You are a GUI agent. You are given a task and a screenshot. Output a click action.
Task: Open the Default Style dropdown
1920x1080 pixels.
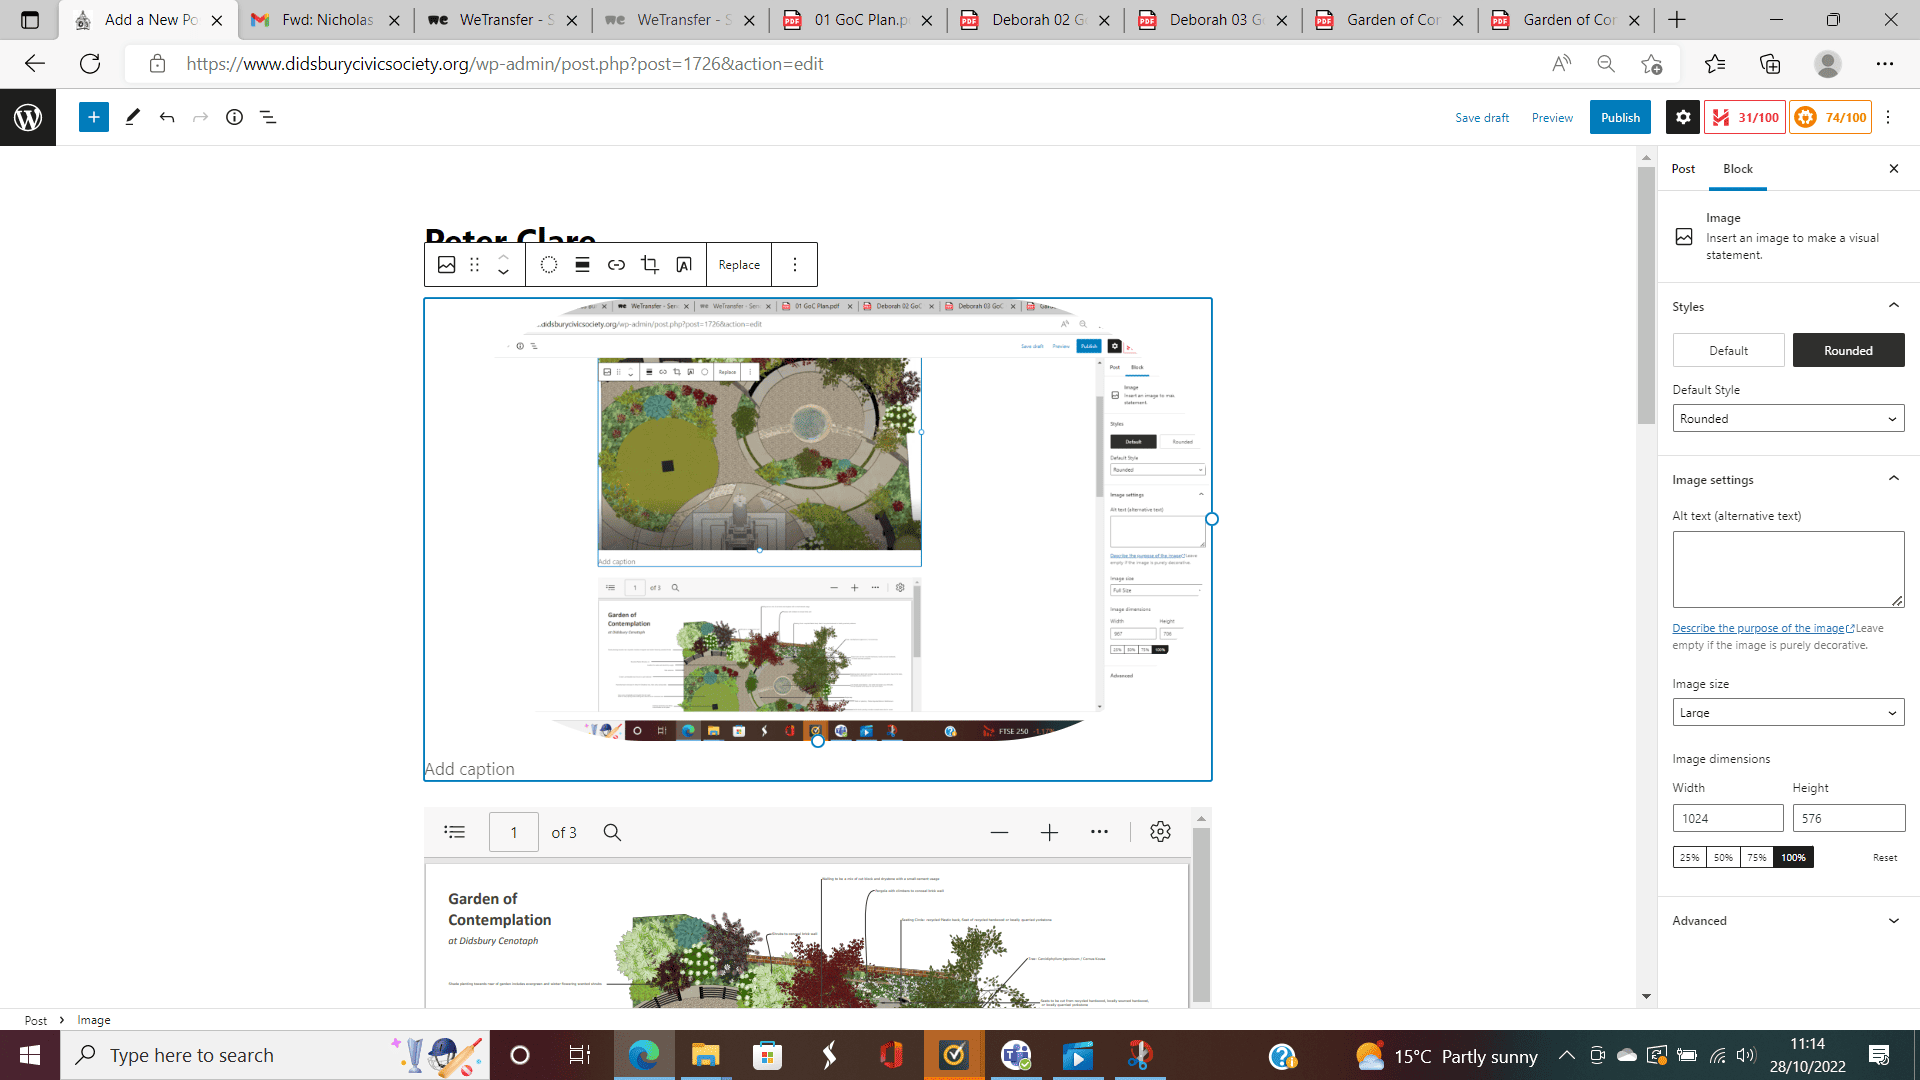pos(1788,419)
